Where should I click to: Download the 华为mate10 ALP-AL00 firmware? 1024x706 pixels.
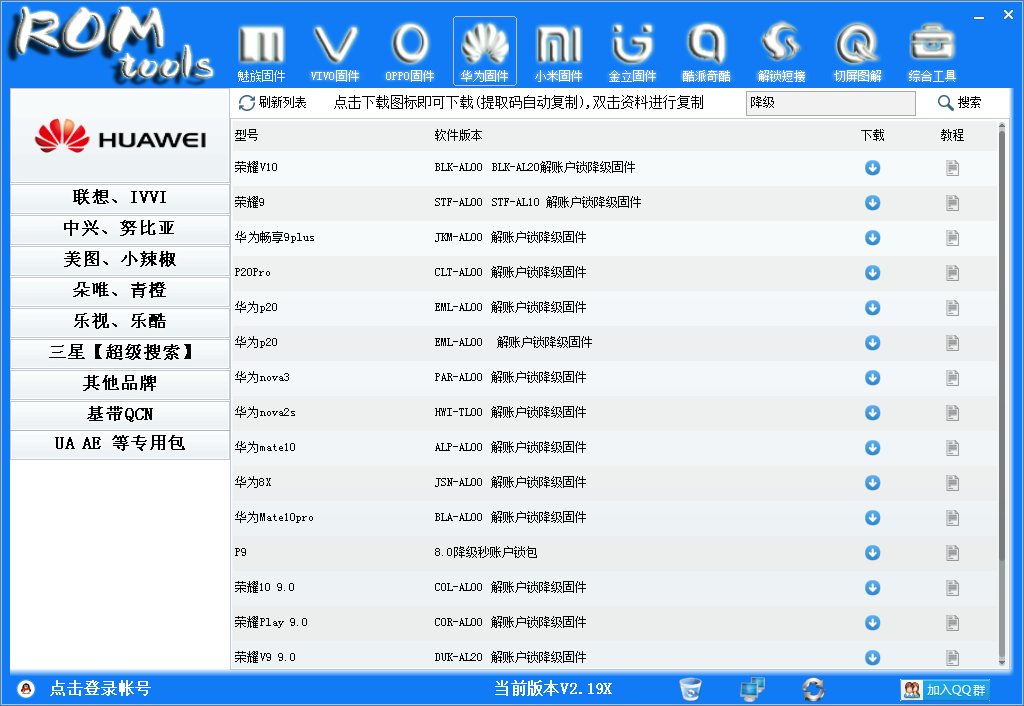(872, 447)
